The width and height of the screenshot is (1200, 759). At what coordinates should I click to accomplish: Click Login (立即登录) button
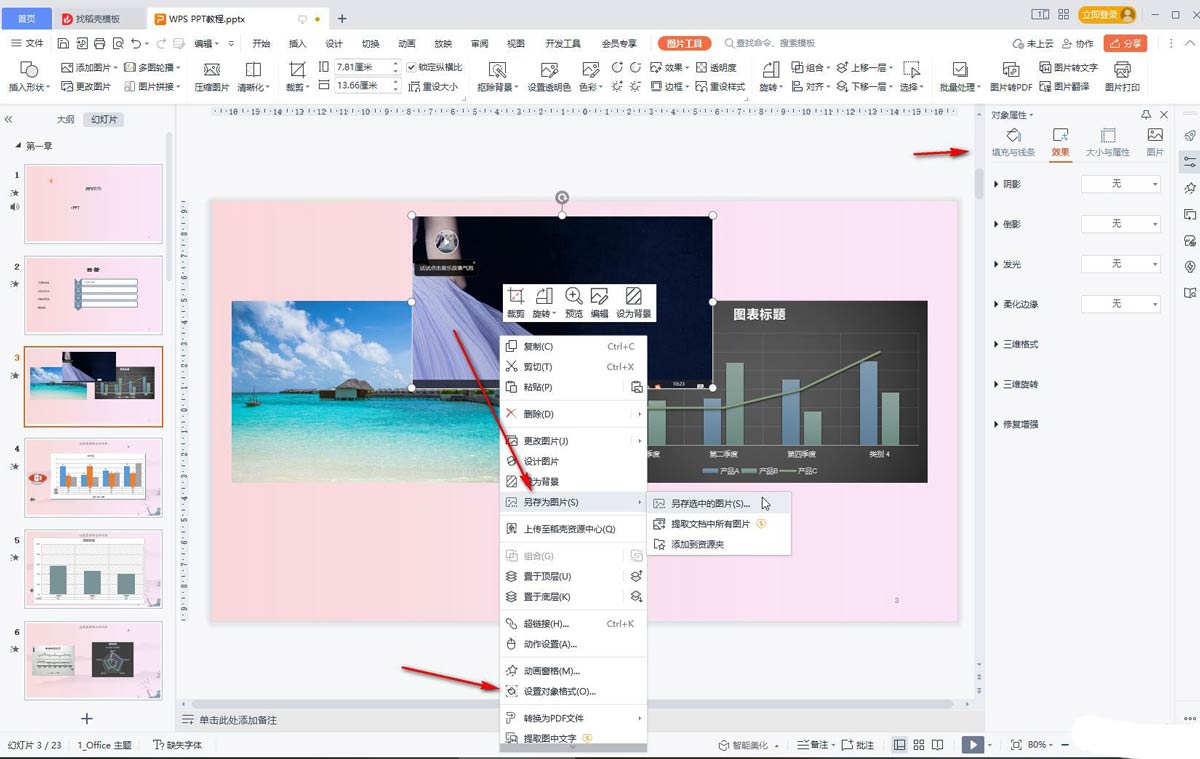1107,15
